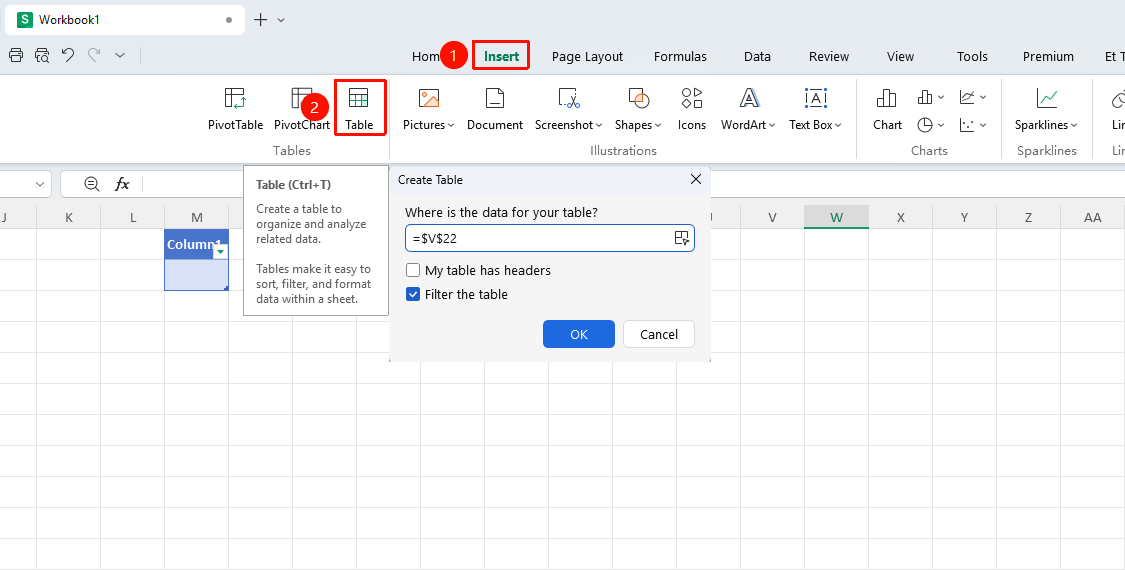Select column header X

pos(900,217)
